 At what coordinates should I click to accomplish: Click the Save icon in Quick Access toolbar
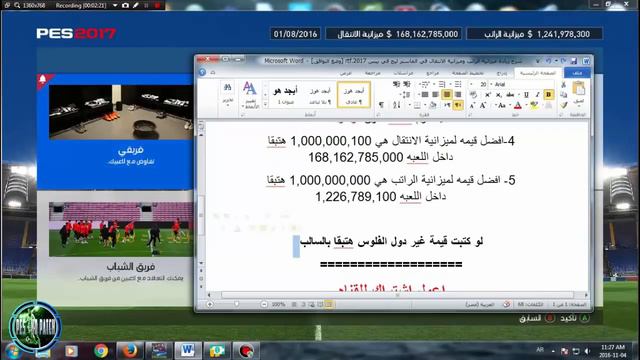tap(573, 61)
